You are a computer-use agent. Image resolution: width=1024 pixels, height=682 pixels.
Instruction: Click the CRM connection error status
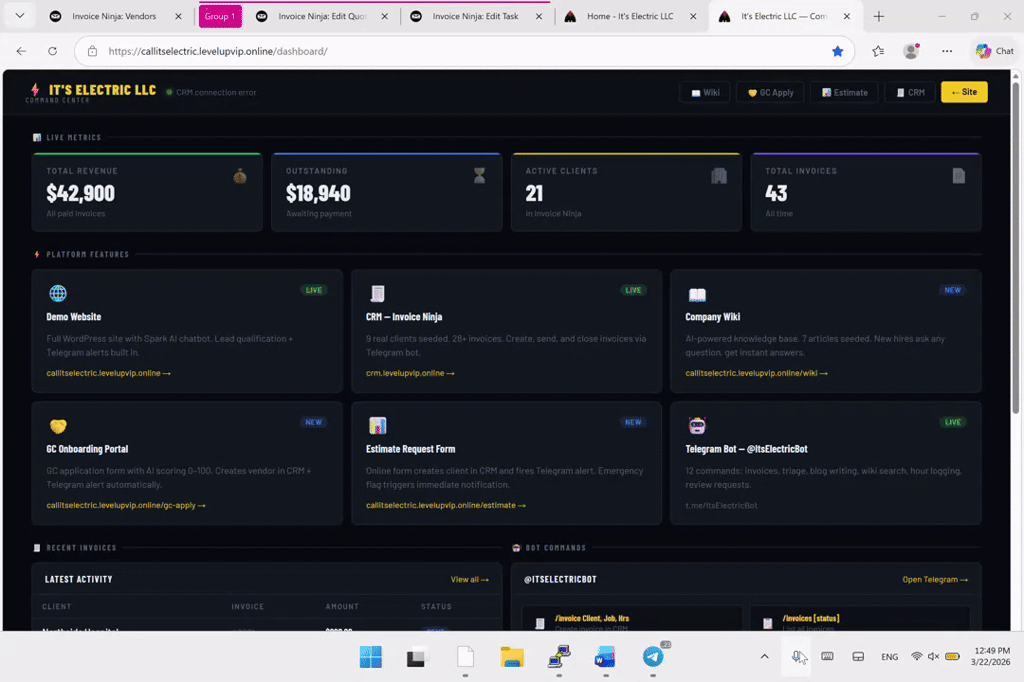click(216, 93)
